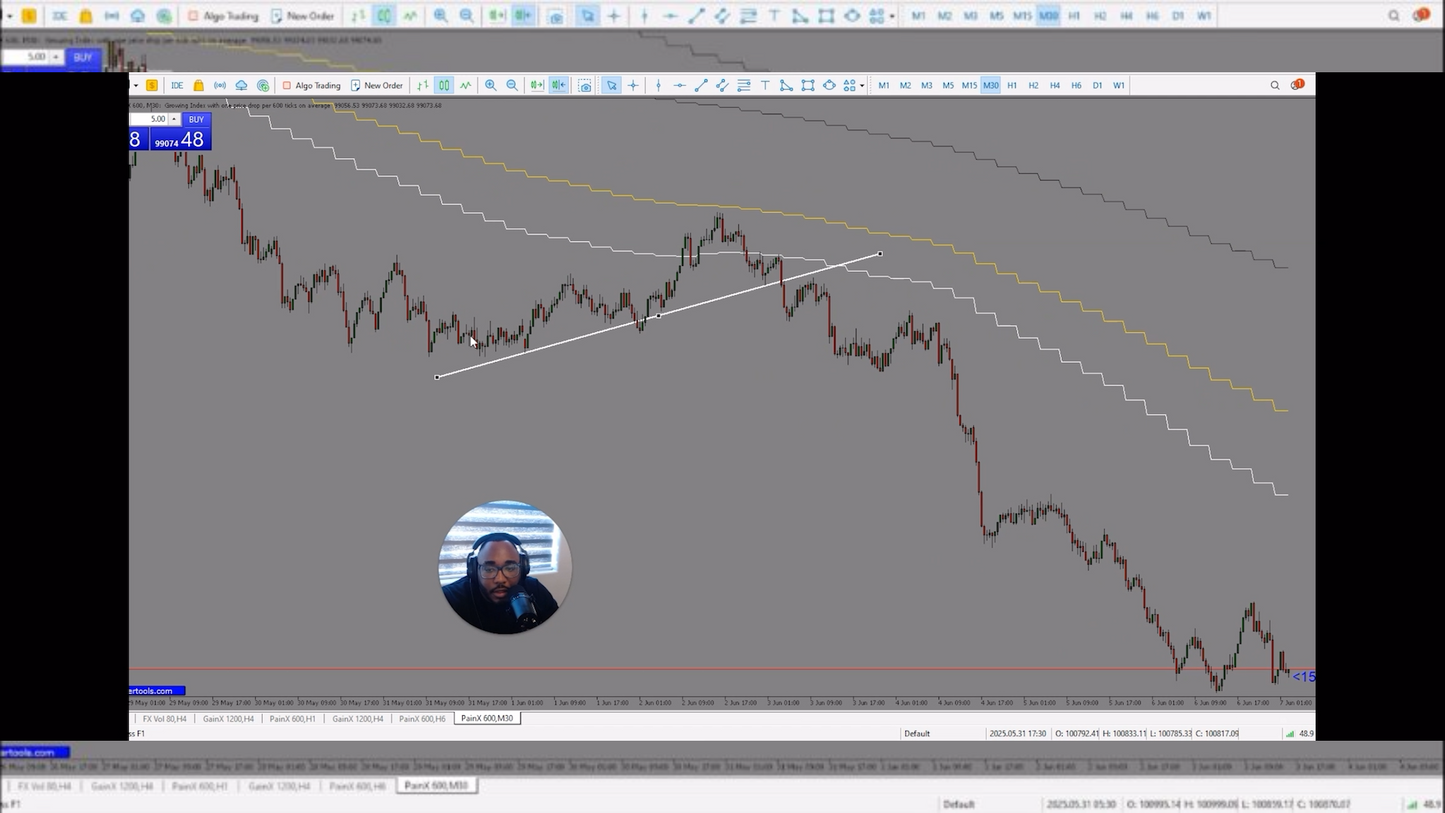
Task: Select the rectangle drawing tool
Action: (807, 85)
